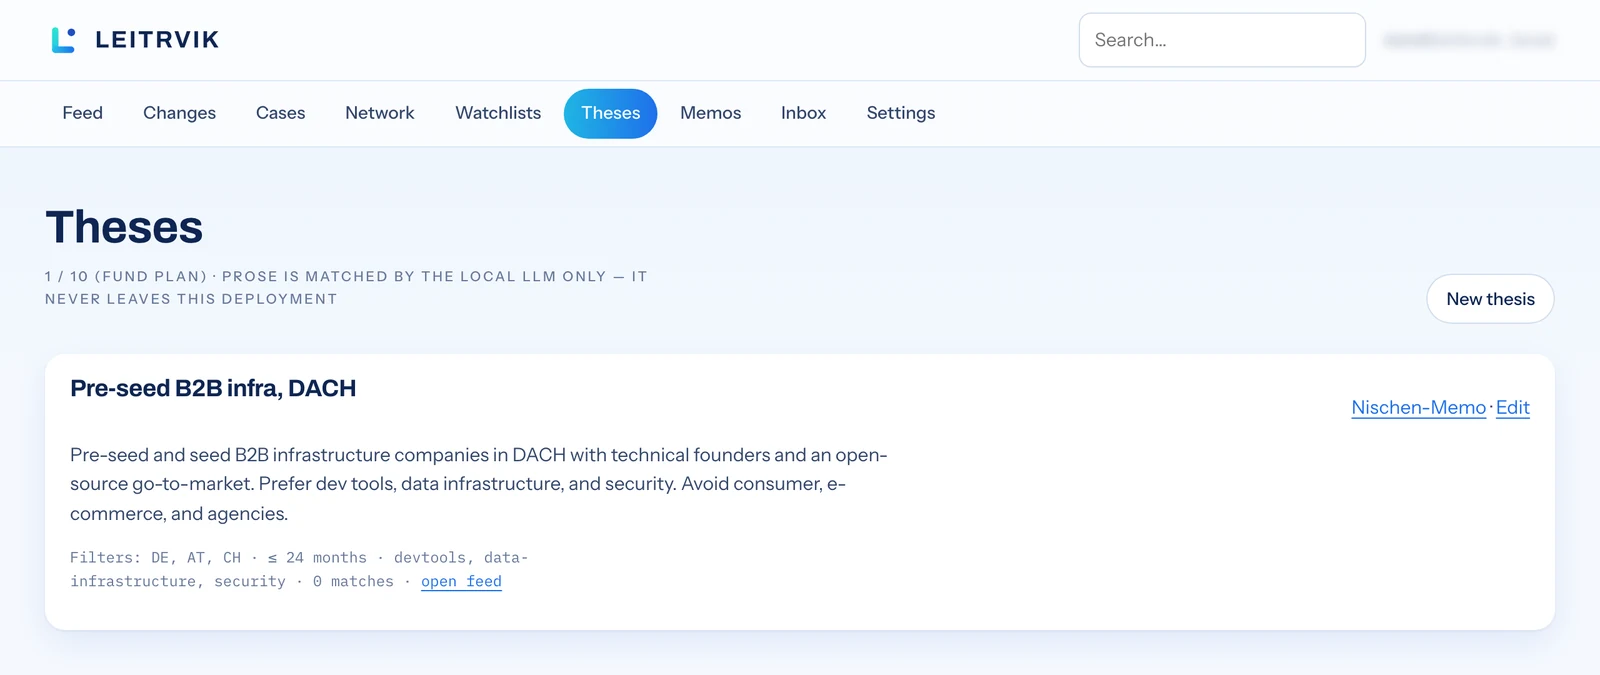Open the Settings tab

[901, 113]
